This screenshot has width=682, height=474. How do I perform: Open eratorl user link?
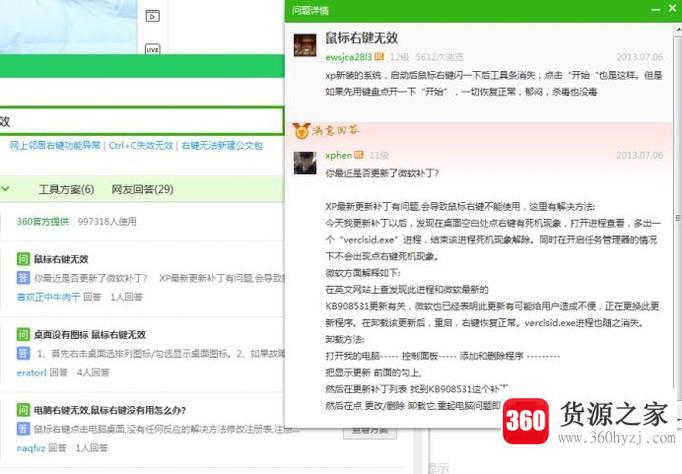point(31,373)
